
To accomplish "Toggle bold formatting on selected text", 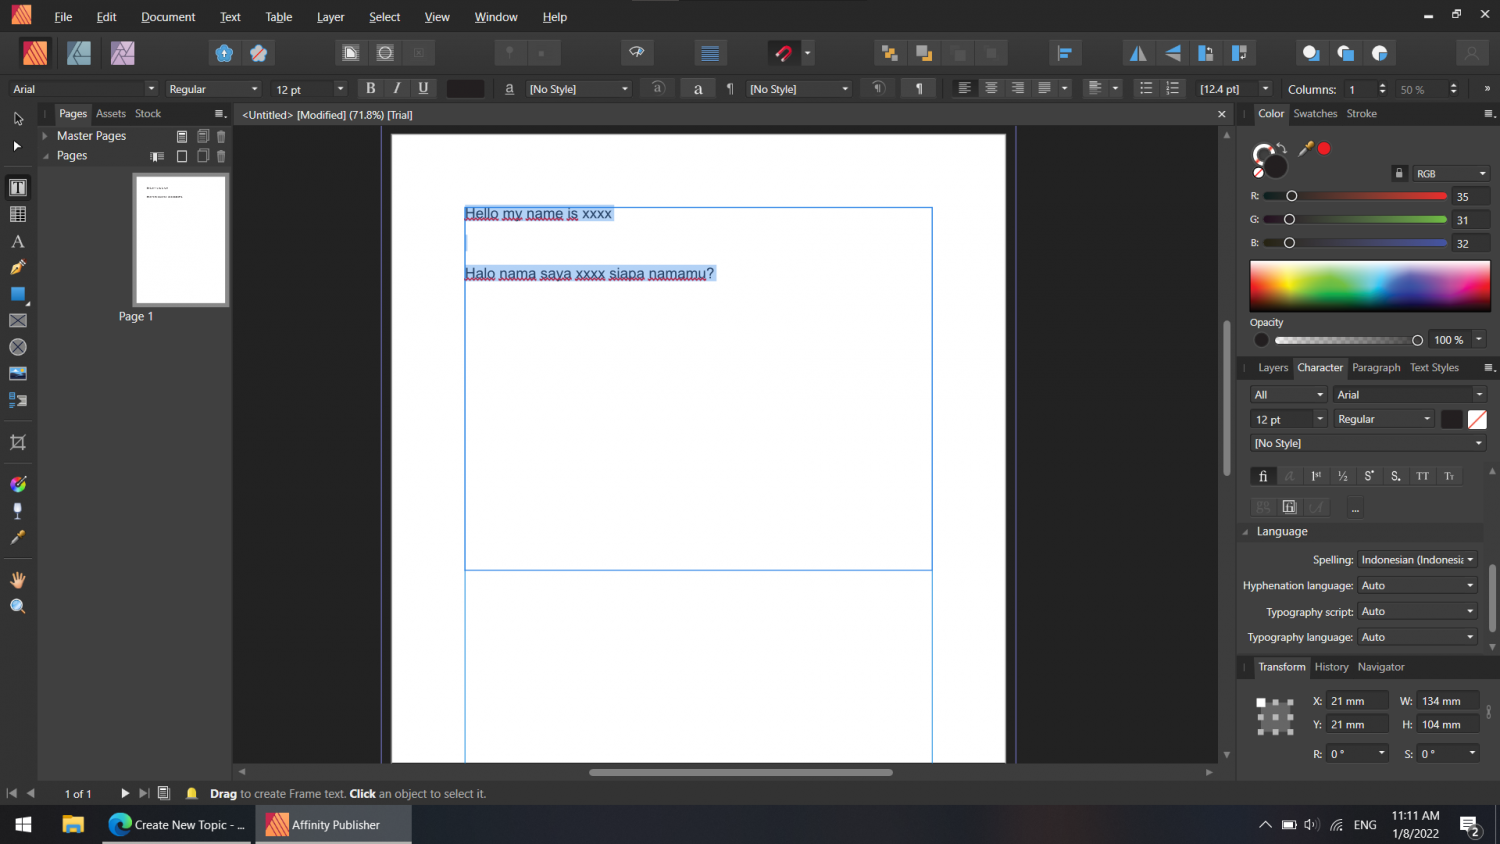I will click(x=370, y=88).
